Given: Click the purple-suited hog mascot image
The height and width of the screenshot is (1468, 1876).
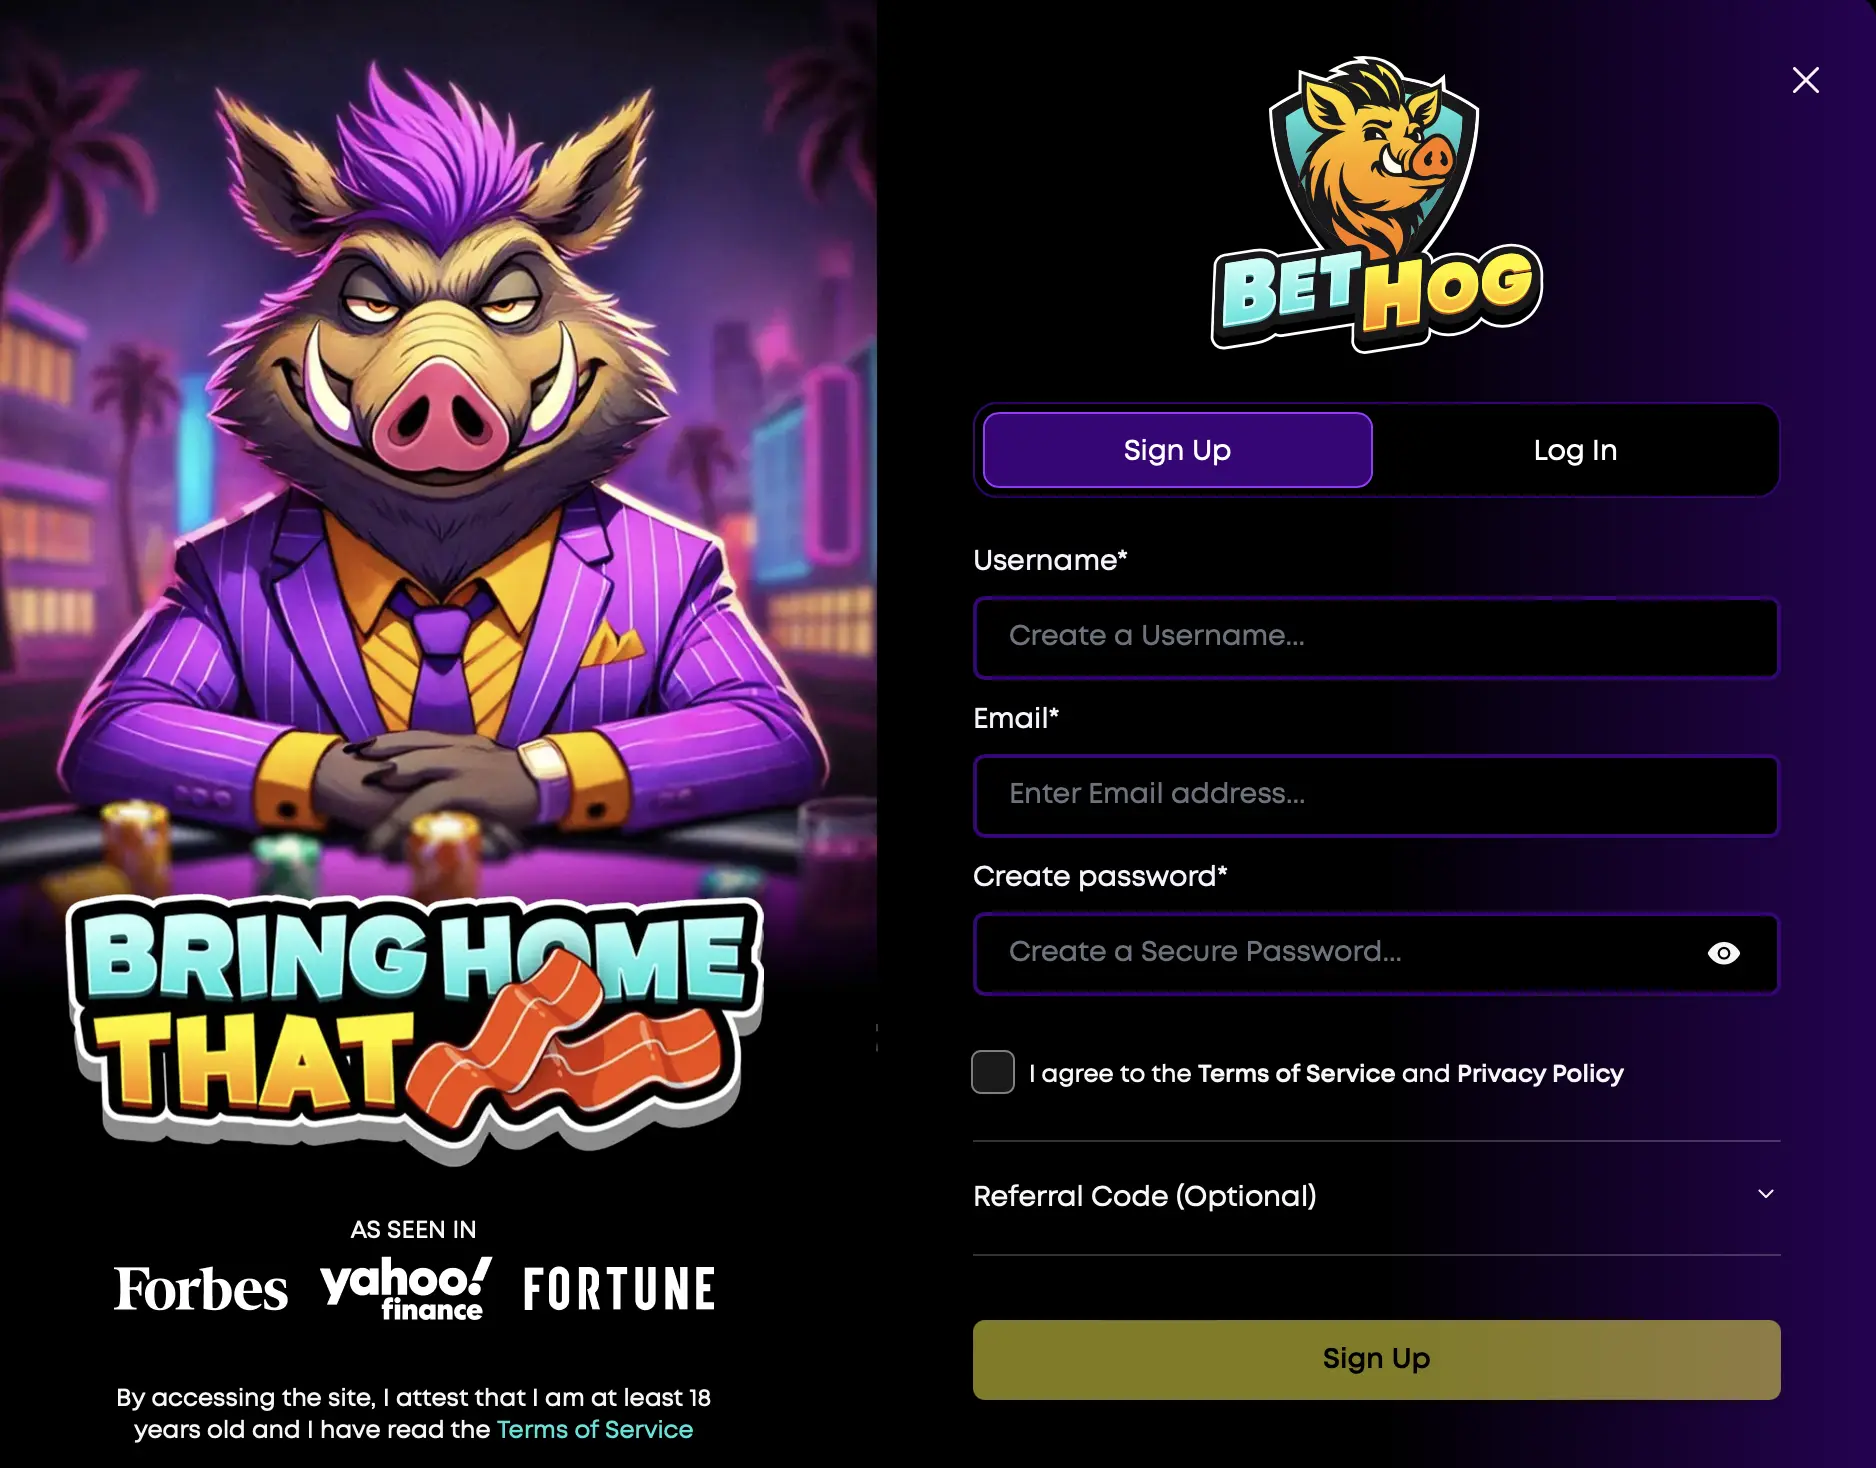Looking at the screenshot, I should coord(438,450).
